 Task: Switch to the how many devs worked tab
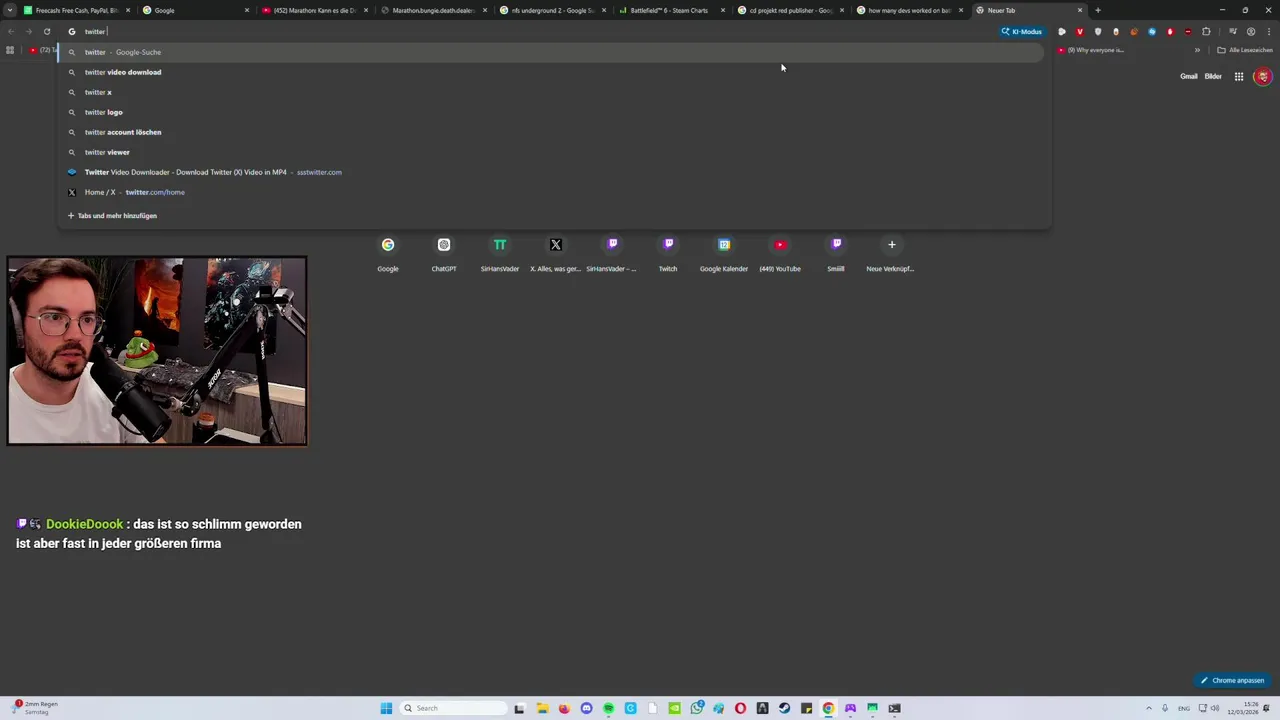tap(909, 10)
